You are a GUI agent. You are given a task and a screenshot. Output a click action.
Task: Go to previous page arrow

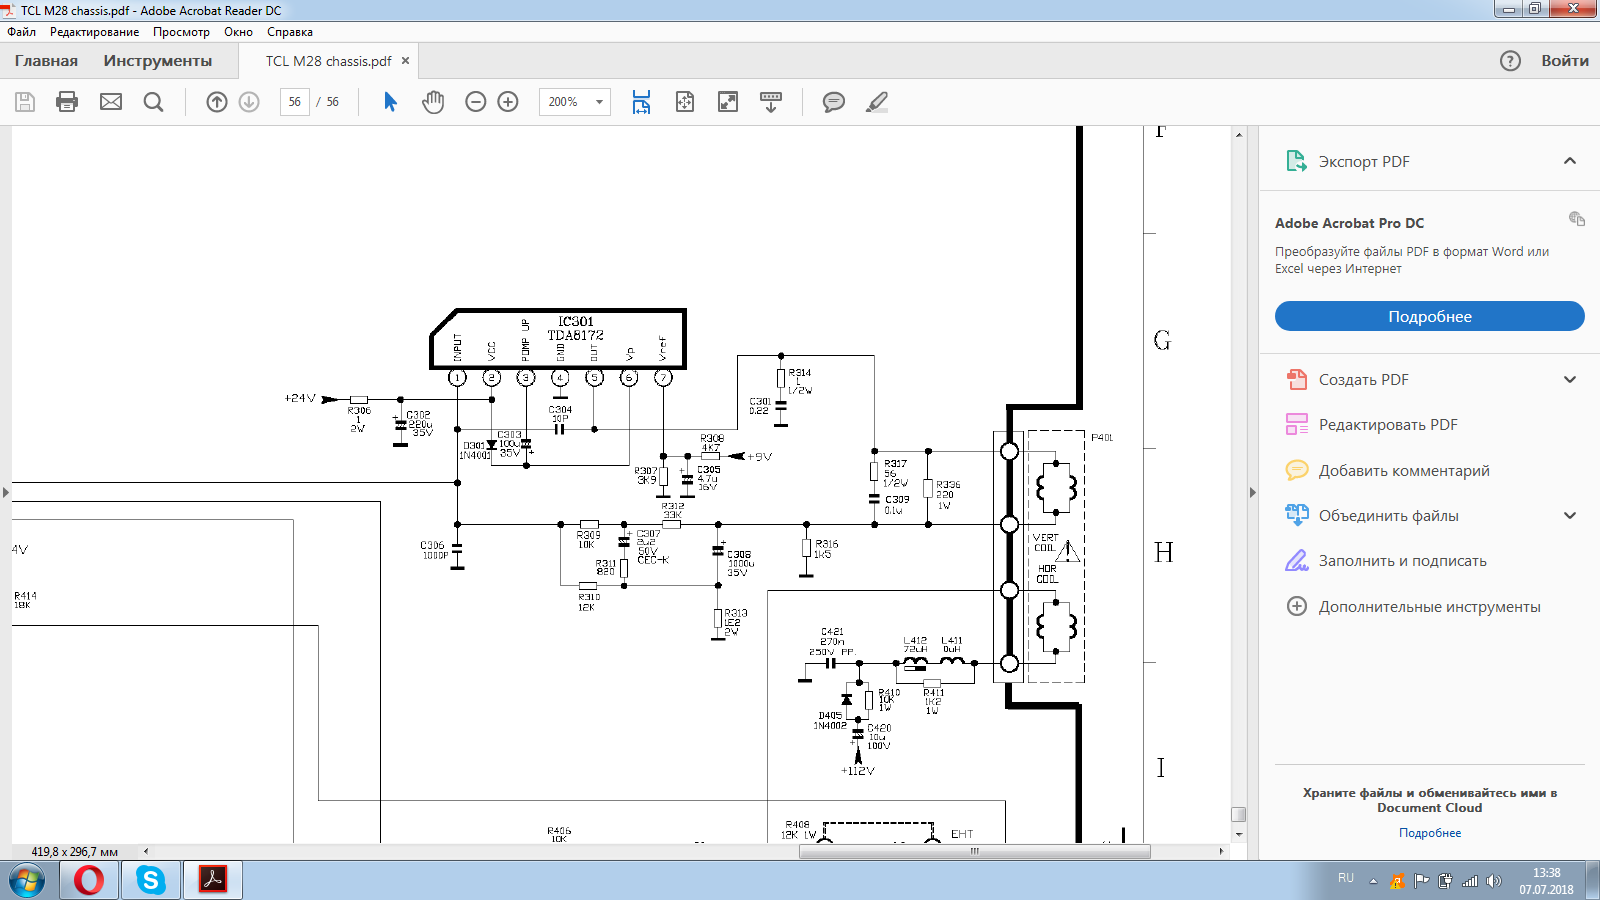pos(217,102)
